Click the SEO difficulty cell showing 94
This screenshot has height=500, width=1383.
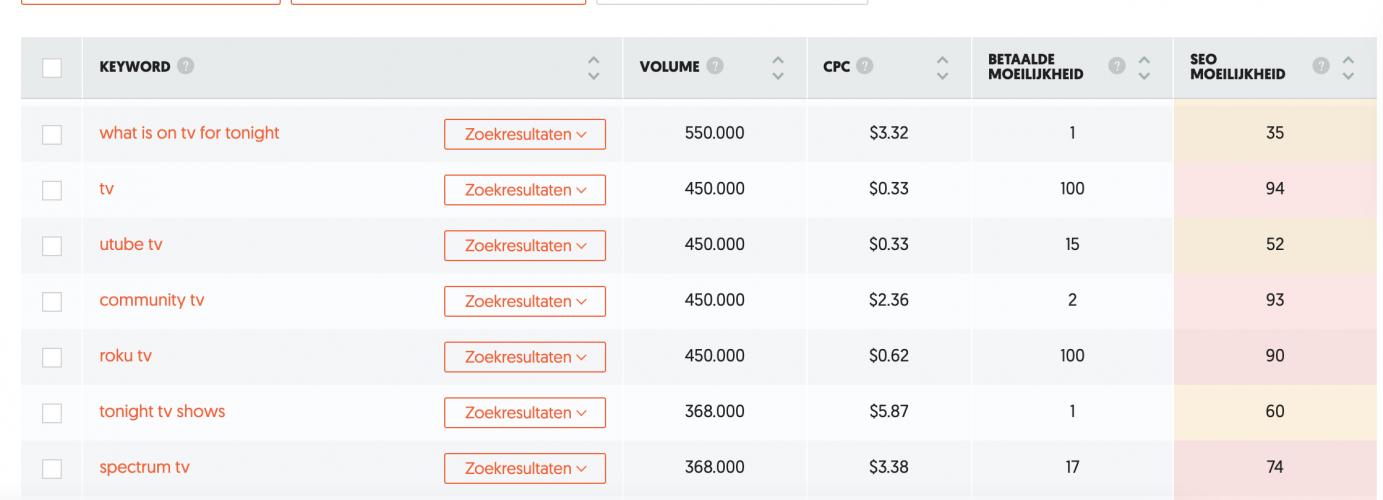(1275, 189)
